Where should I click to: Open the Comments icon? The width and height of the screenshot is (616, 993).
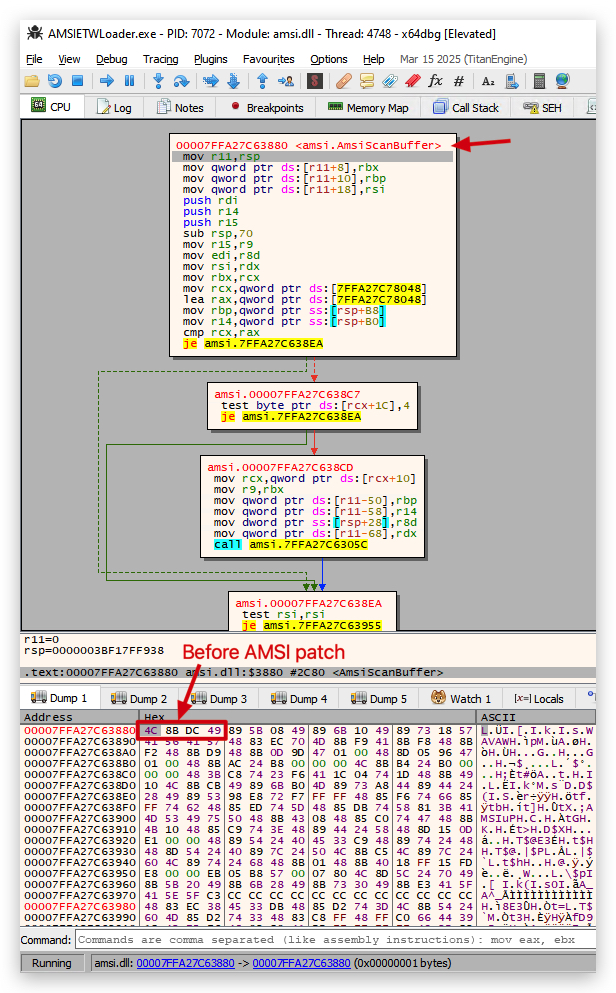point(367,81)
